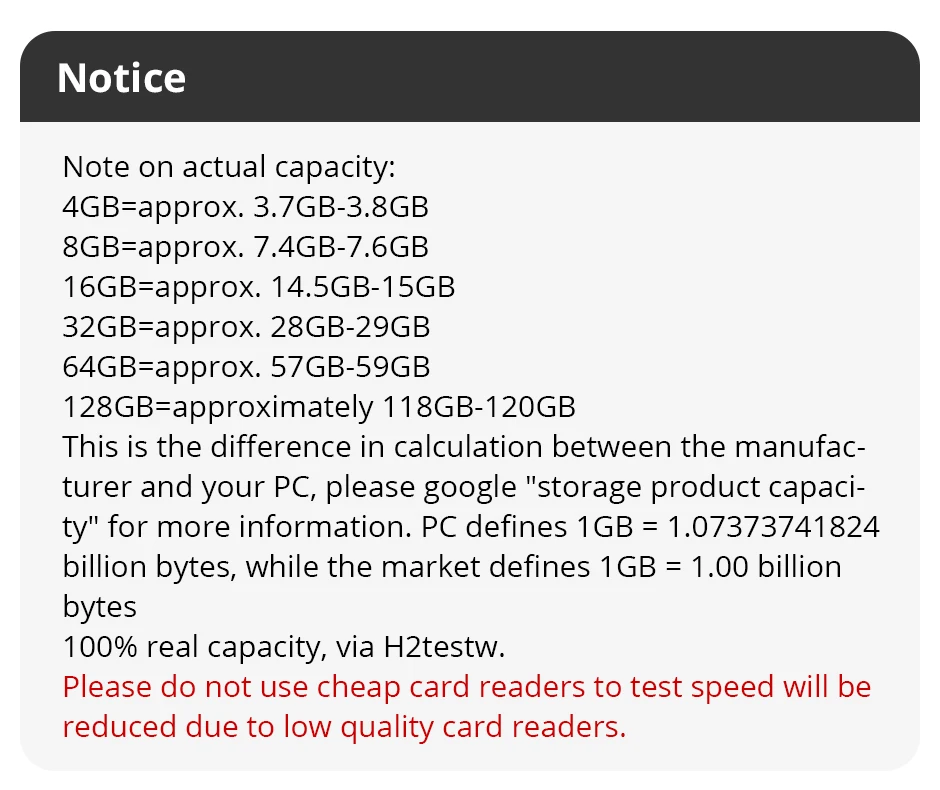
Task: Select the "118GB-120GB" capacity value
Action: point(479,407)
